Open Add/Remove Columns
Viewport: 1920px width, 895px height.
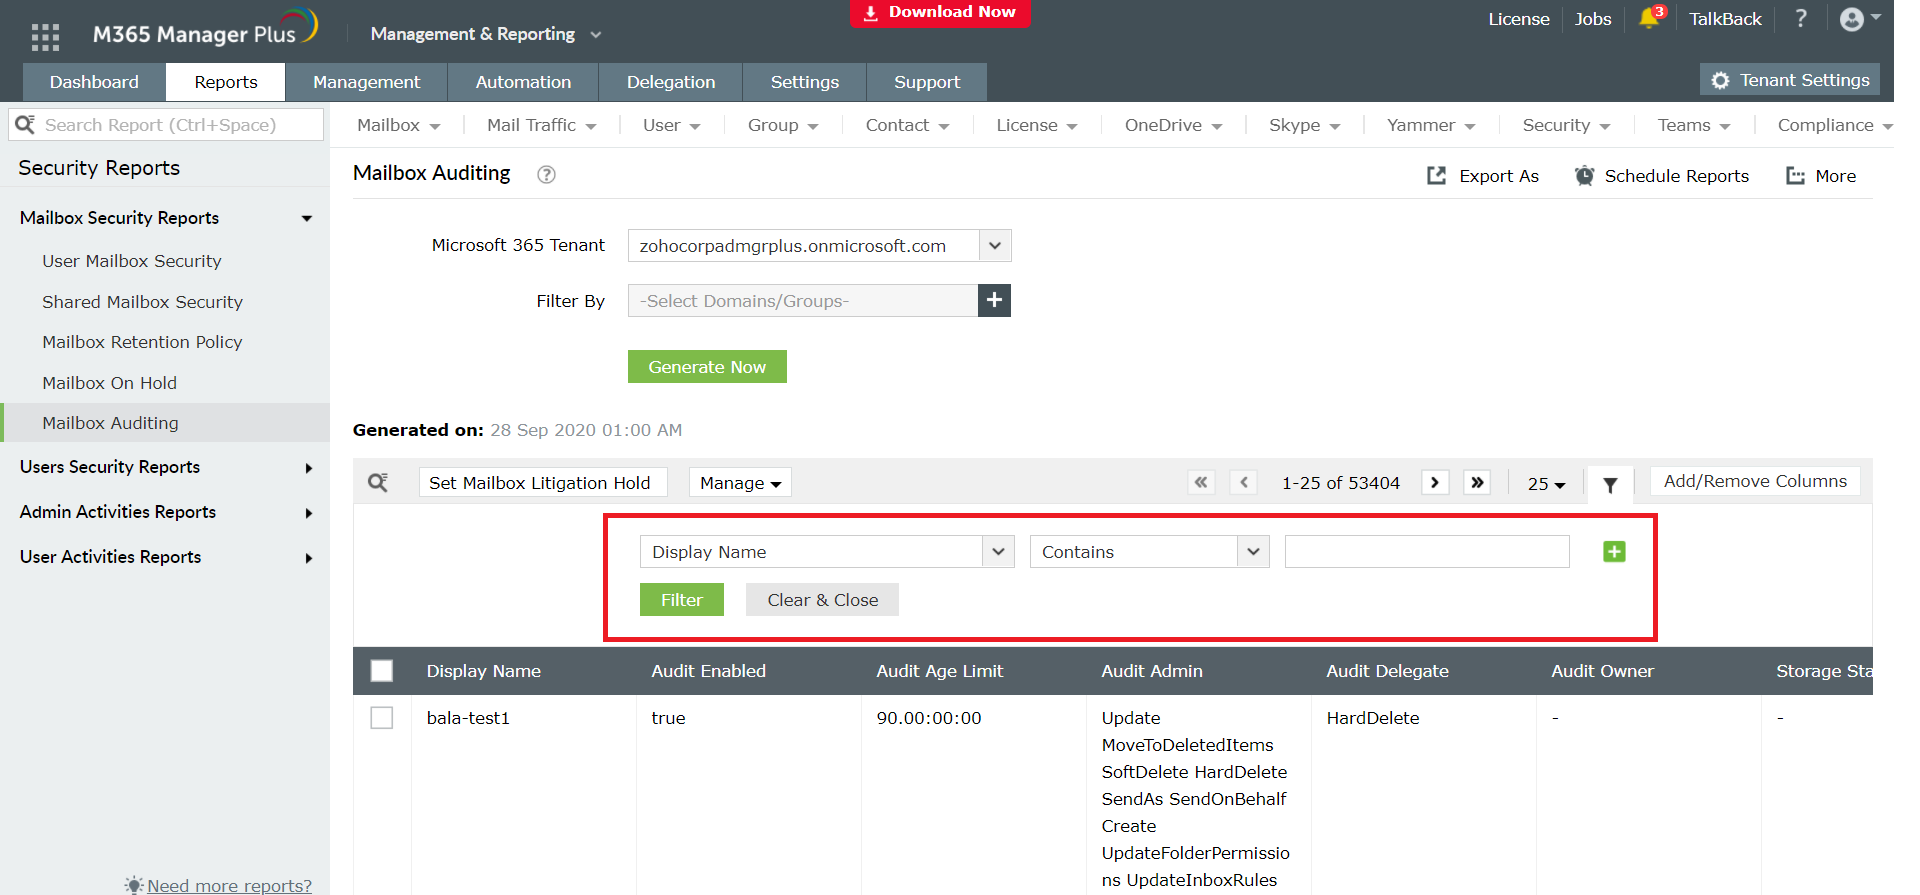tap(1755, 481)
